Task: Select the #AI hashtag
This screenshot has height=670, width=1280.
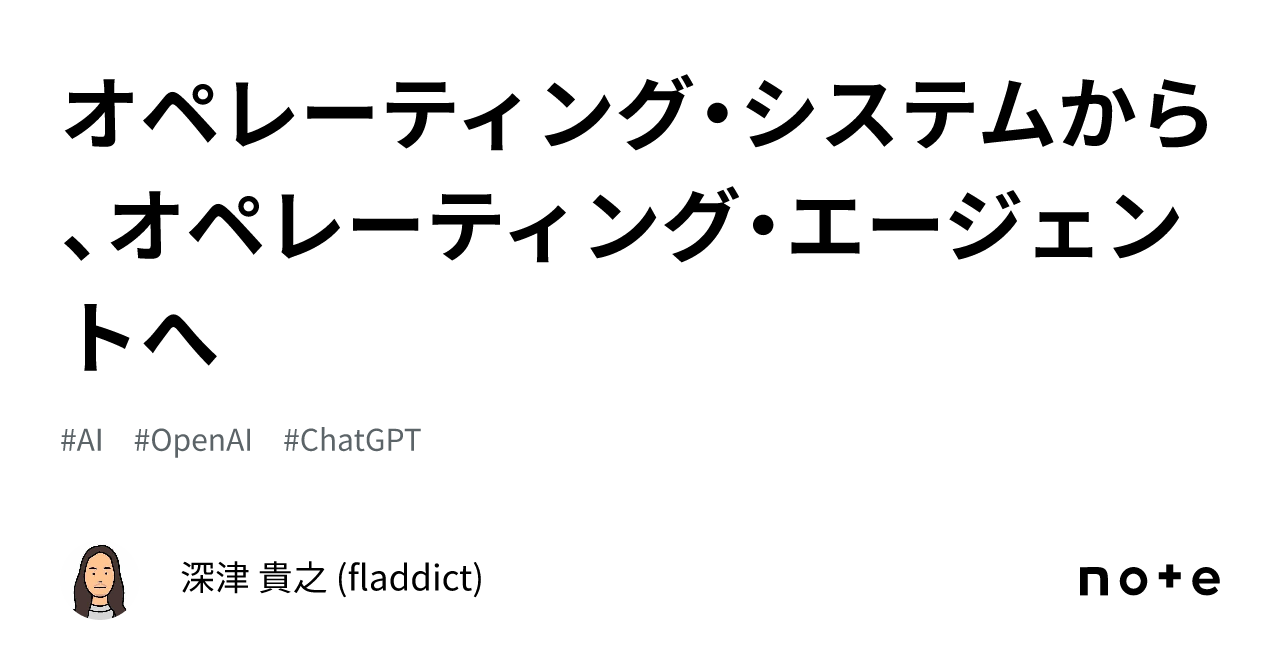Action: 82,441
